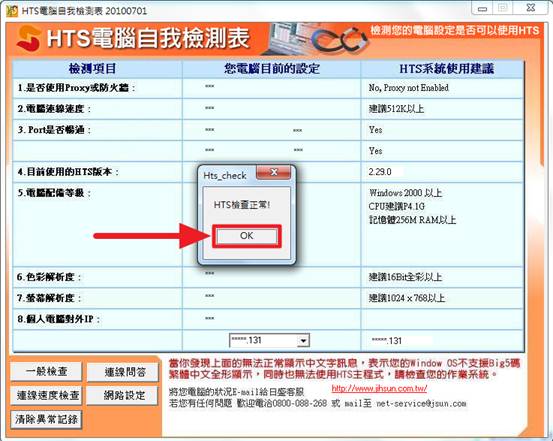Click the Hts_check dialog title text

[225, 175]
